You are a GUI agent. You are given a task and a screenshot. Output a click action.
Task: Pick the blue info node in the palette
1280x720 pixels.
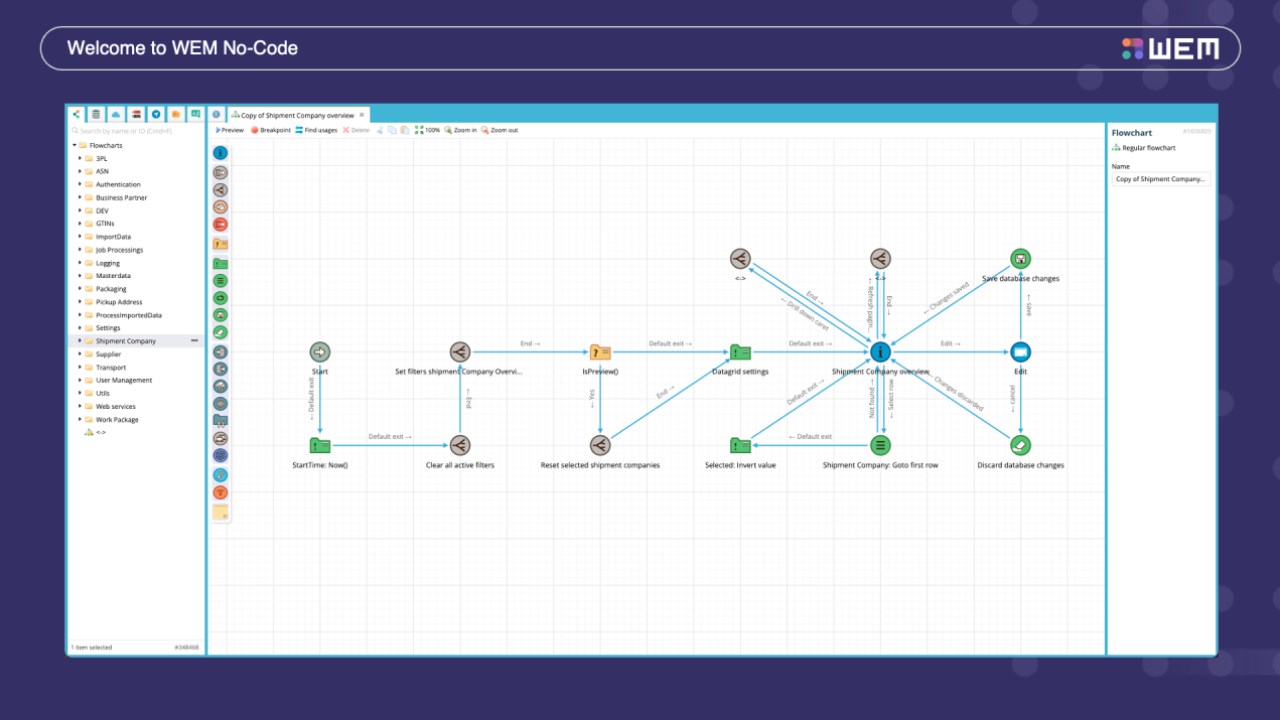point(220,153)
